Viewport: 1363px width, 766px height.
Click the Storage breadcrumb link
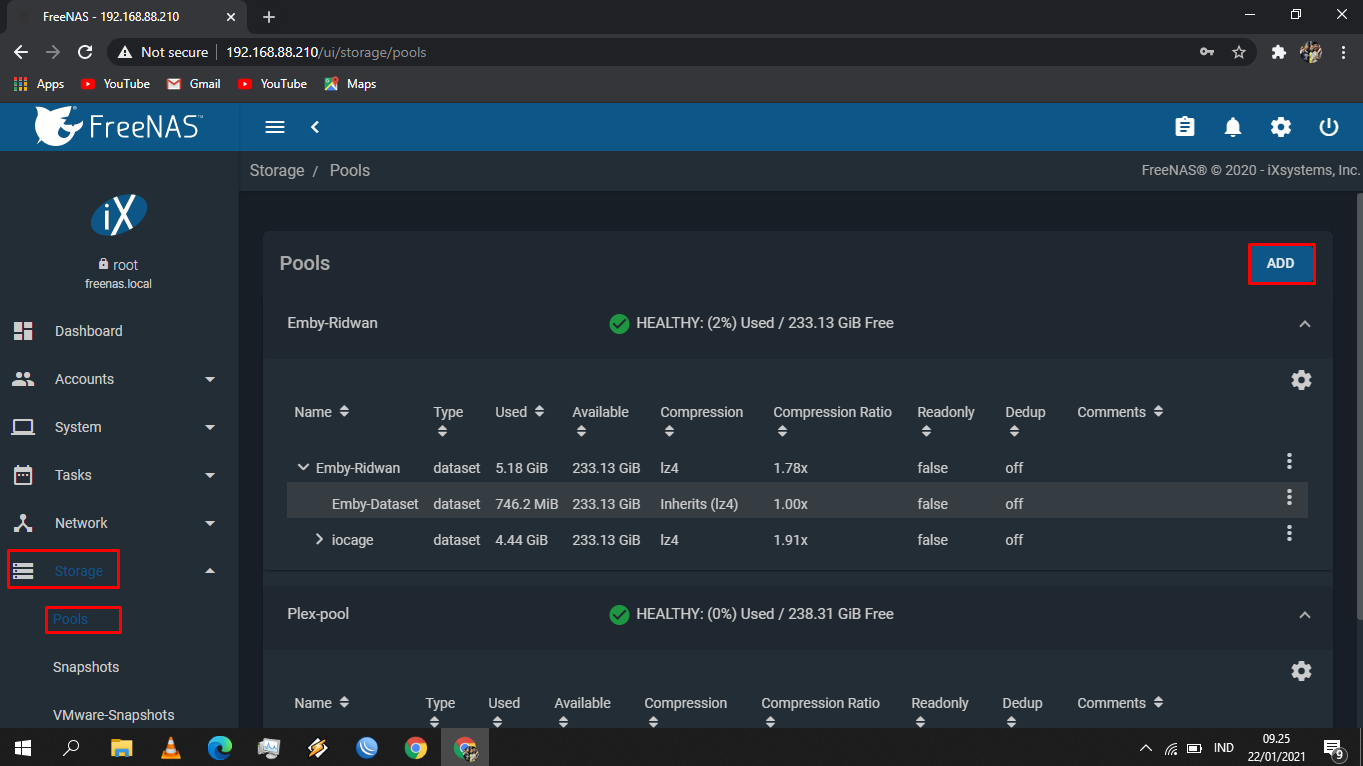(x=277, y=170)
